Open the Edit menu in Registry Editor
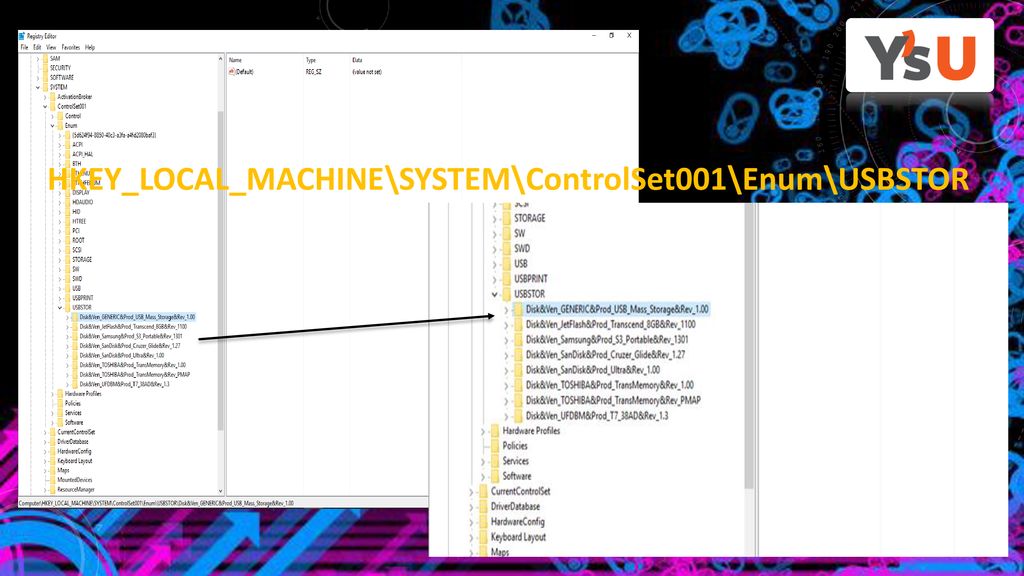Screen dimensions: 1024x576 click(37, 47)
